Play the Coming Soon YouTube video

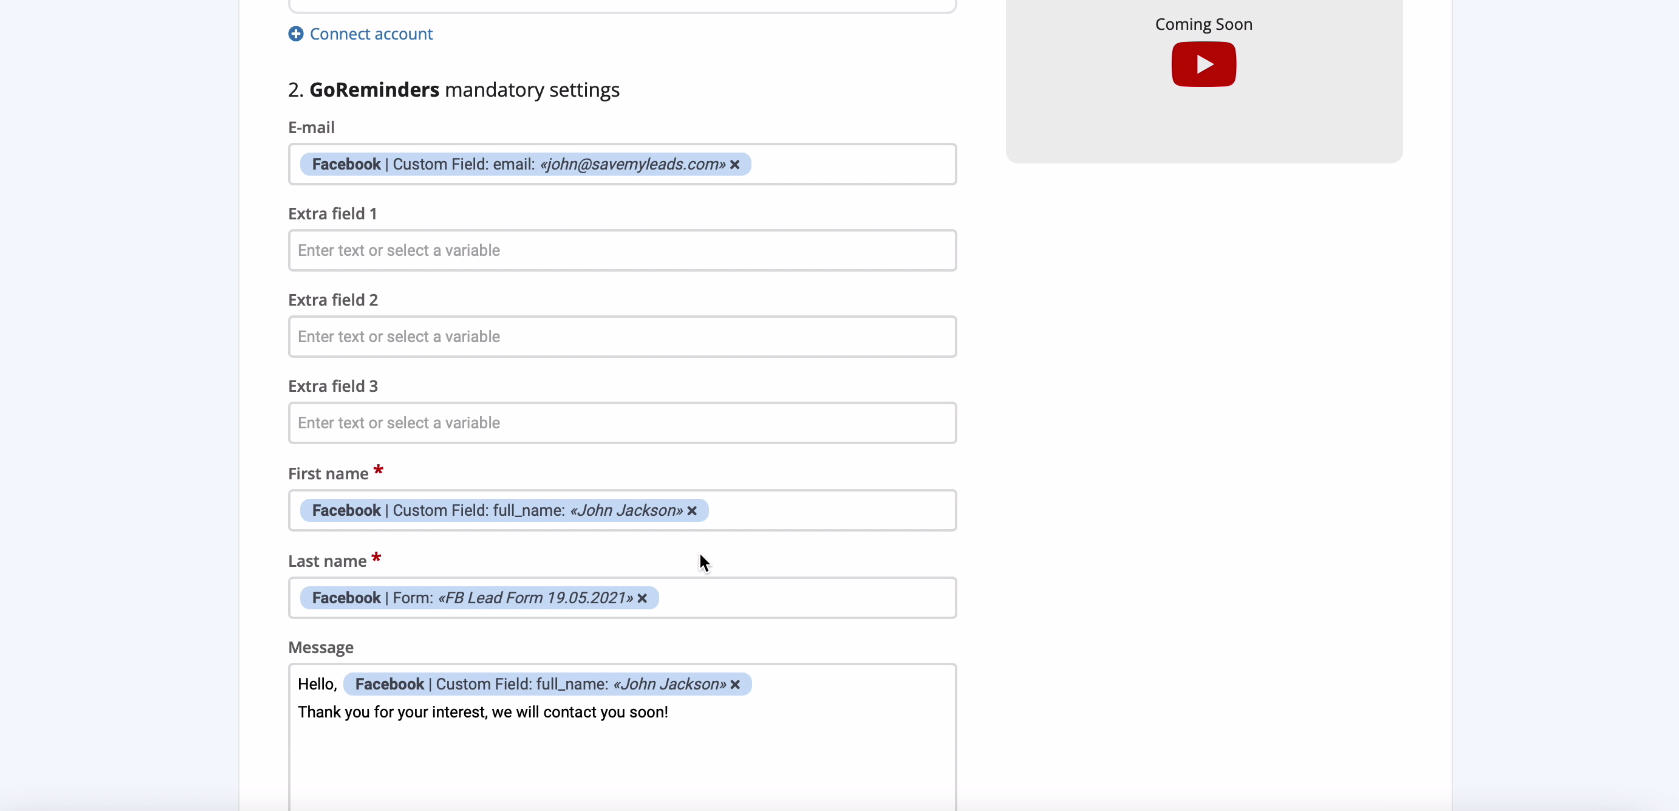point(1204,64)
